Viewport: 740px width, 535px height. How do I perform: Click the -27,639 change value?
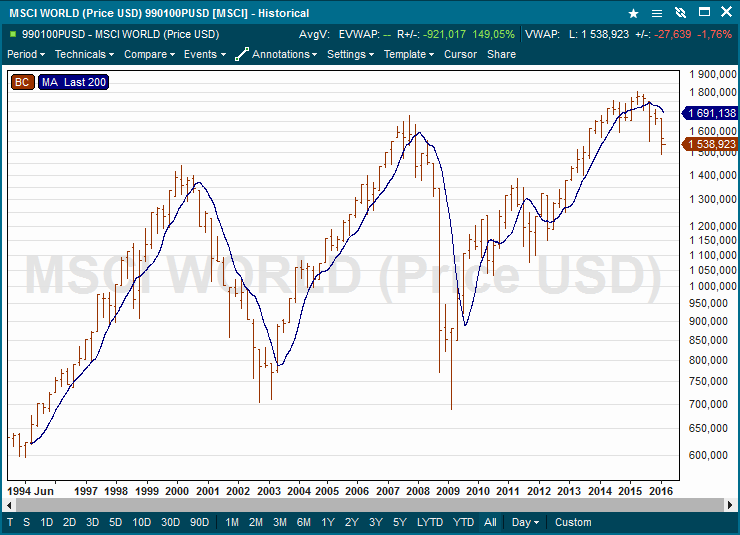(673, 34)
